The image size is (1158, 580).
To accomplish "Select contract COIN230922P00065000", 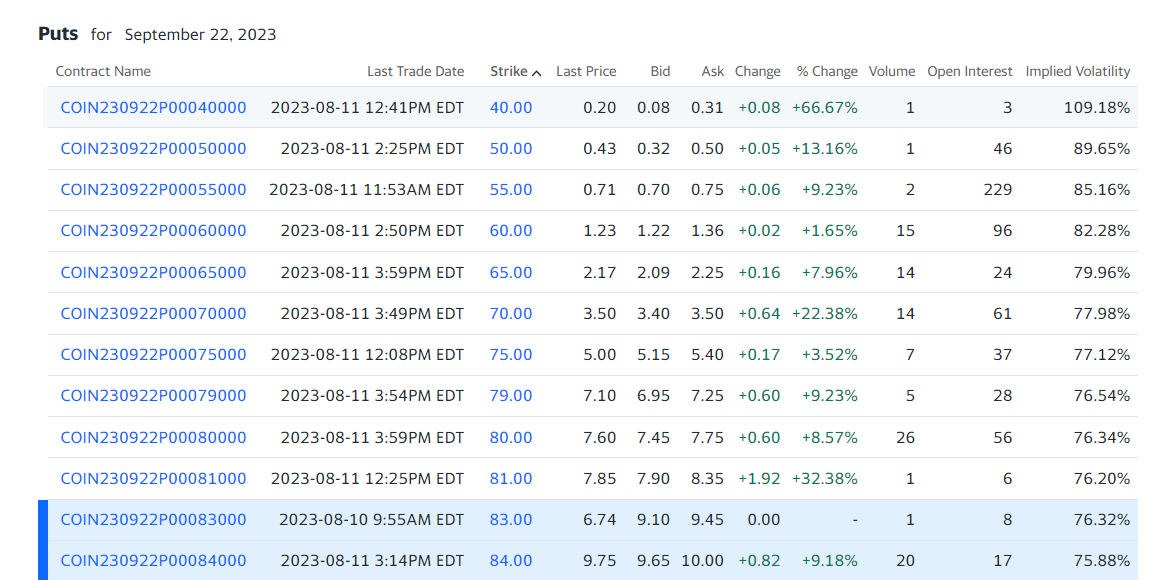I will coord(153,272).
